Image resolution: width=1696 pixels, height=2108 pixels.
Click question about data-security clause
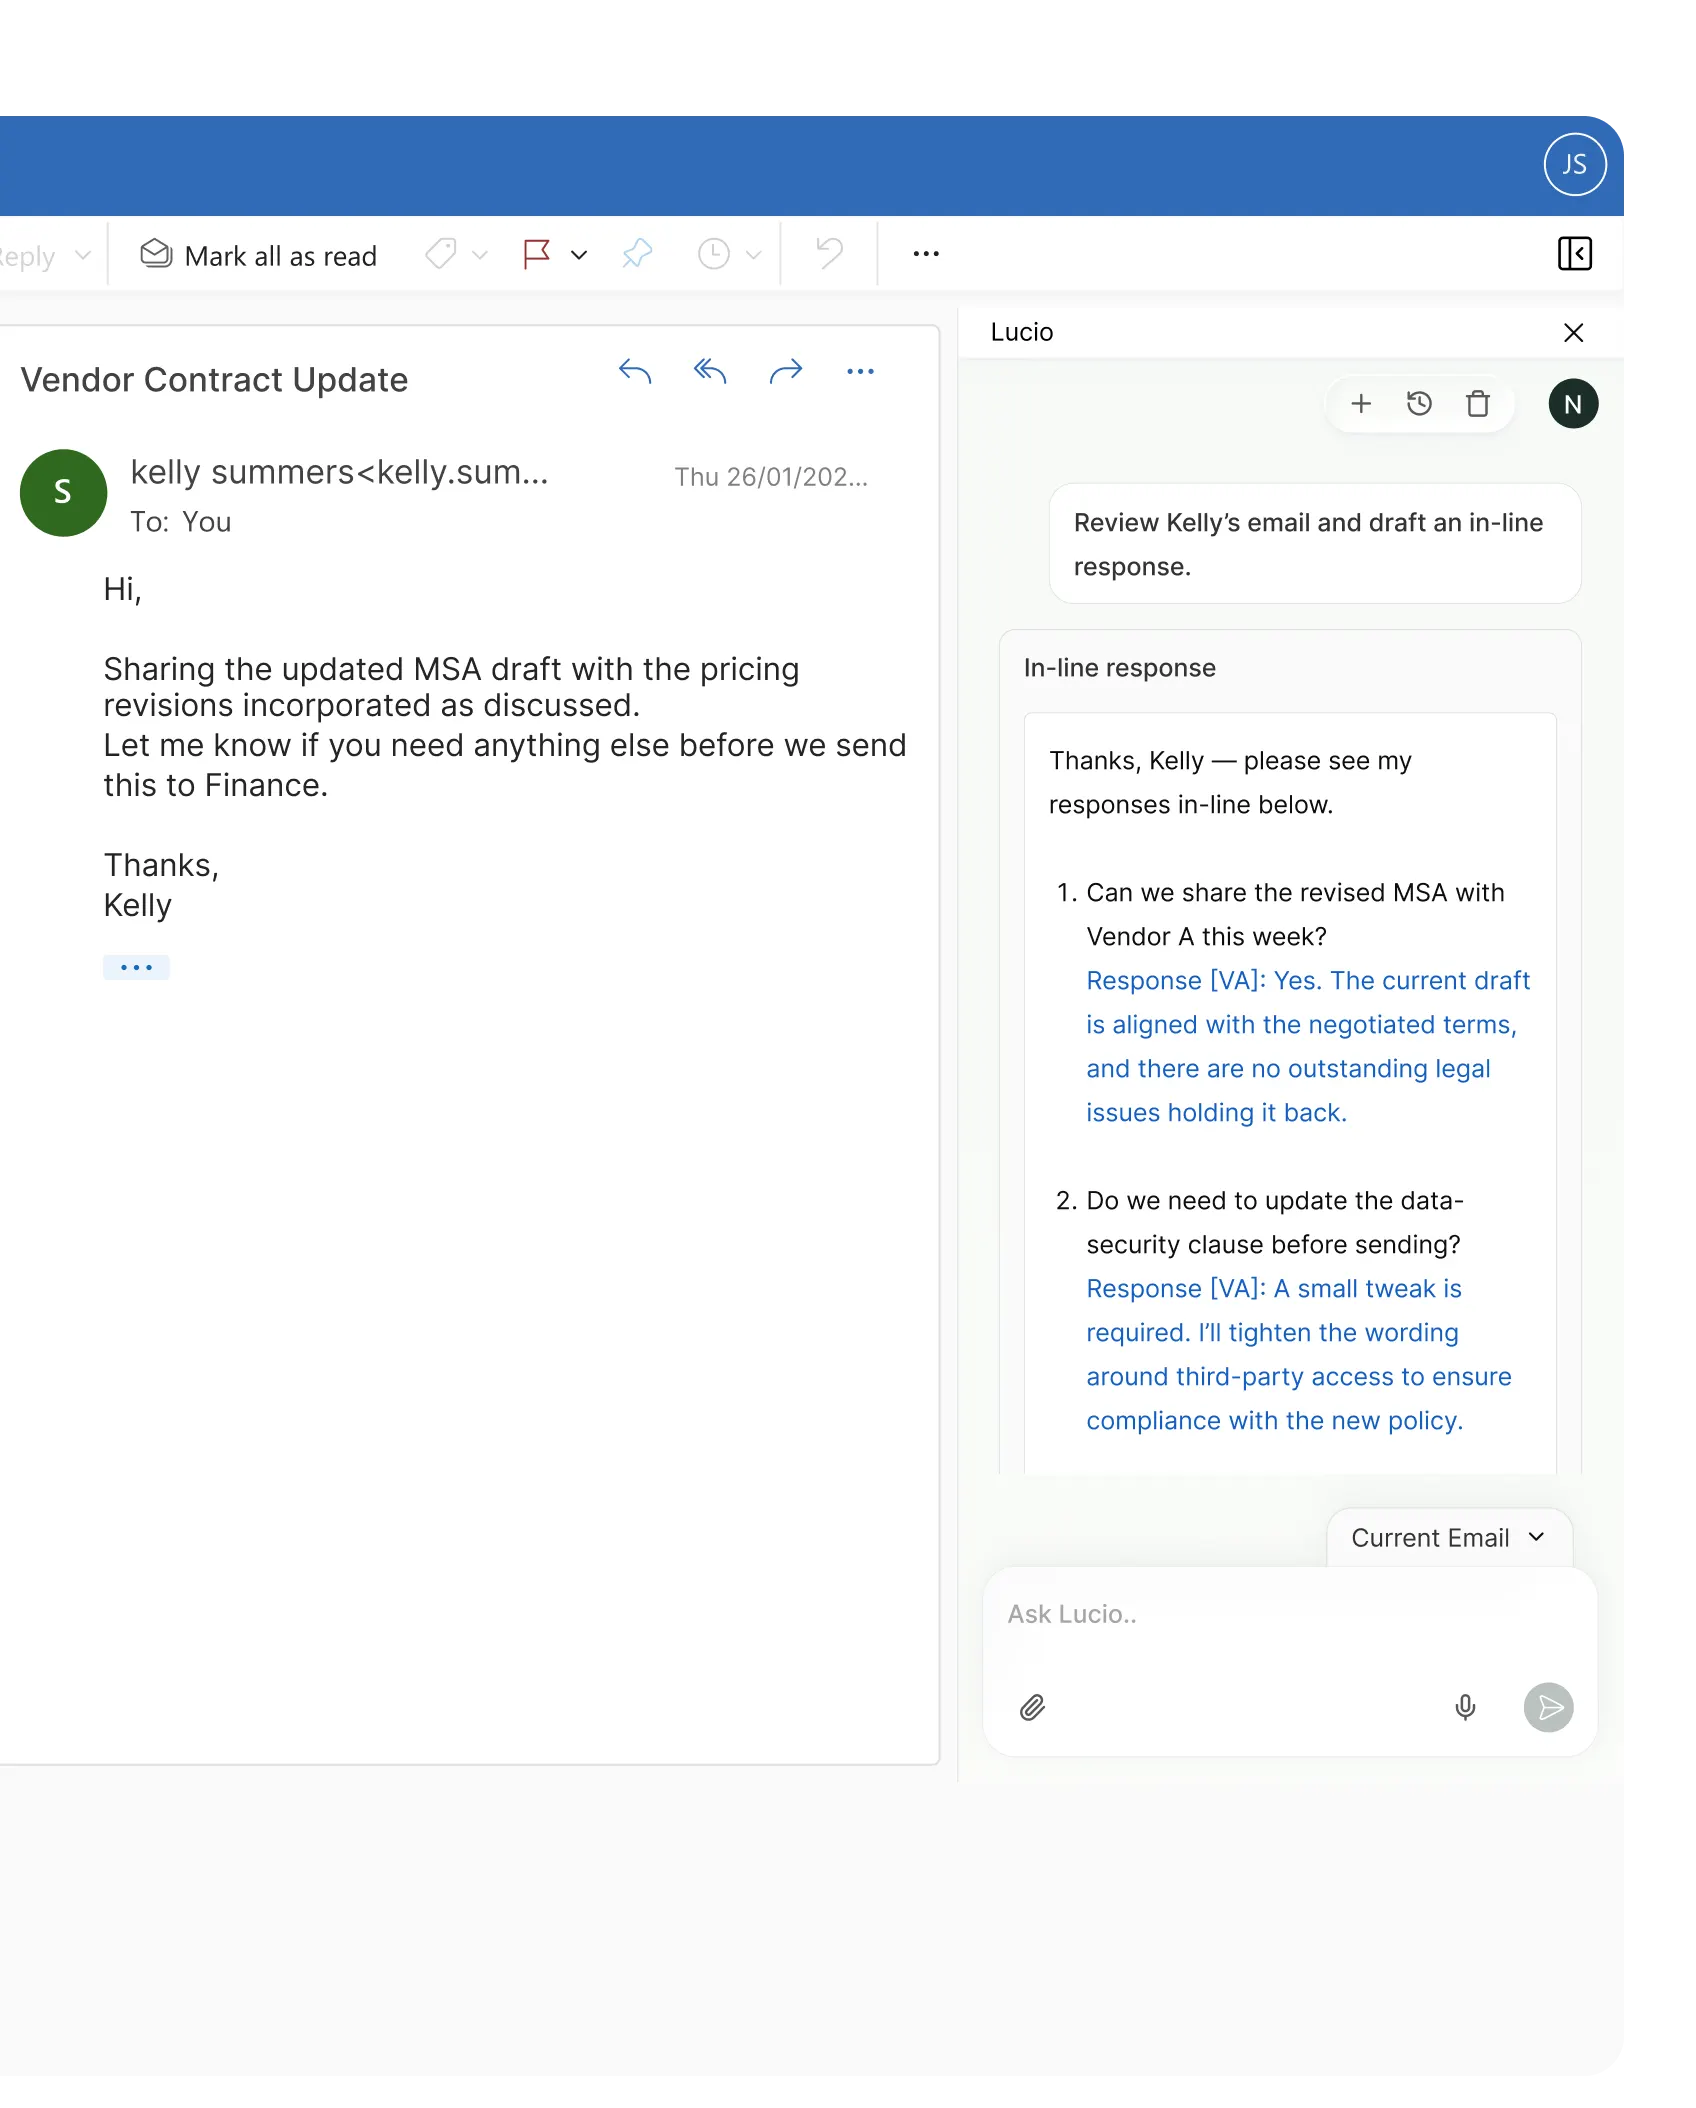point(1274,1222)
